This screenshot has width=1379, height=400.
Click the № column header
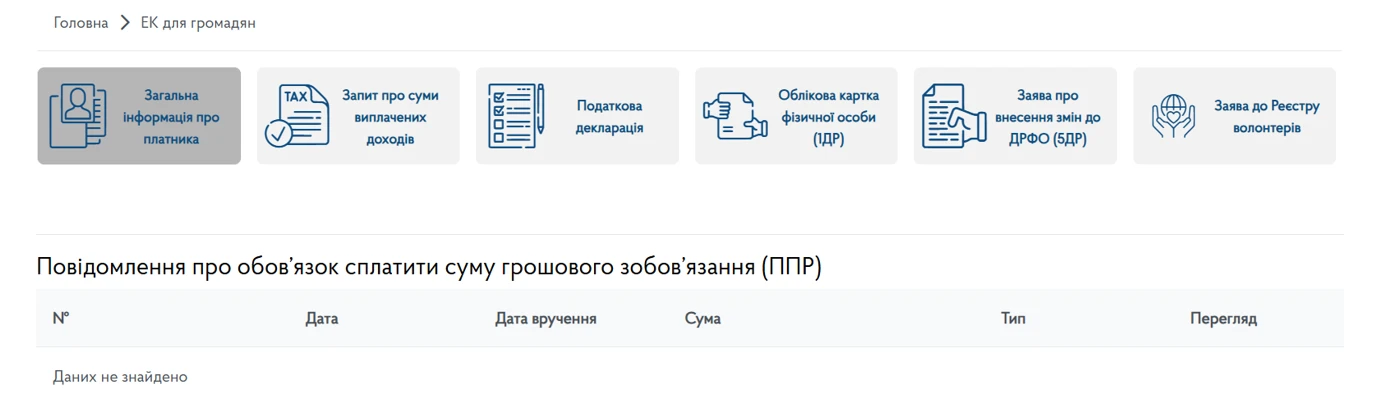coord(61,319)
